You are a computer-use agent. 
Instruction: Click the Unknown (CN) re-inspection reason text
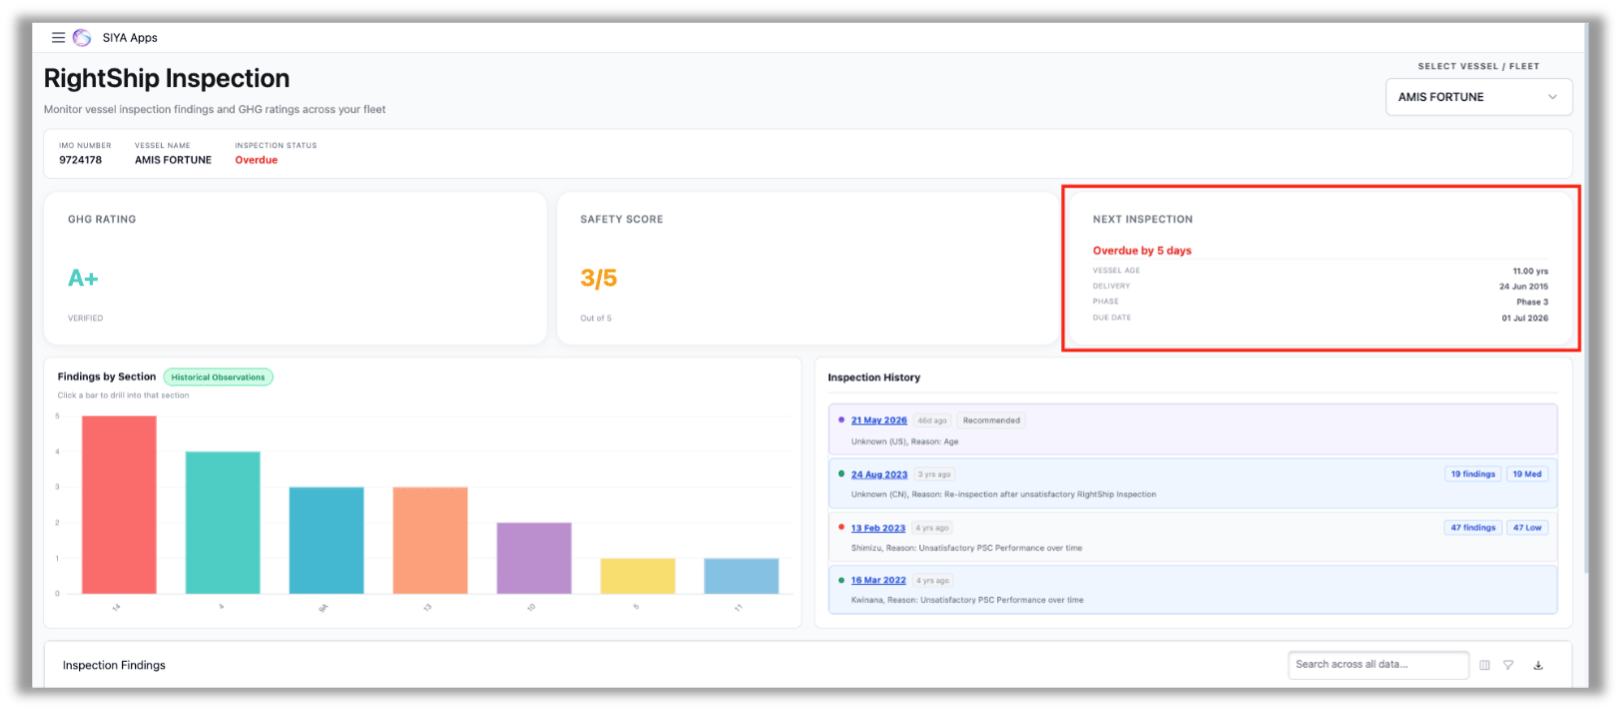pyautogui.click(x=1003, y=495)
